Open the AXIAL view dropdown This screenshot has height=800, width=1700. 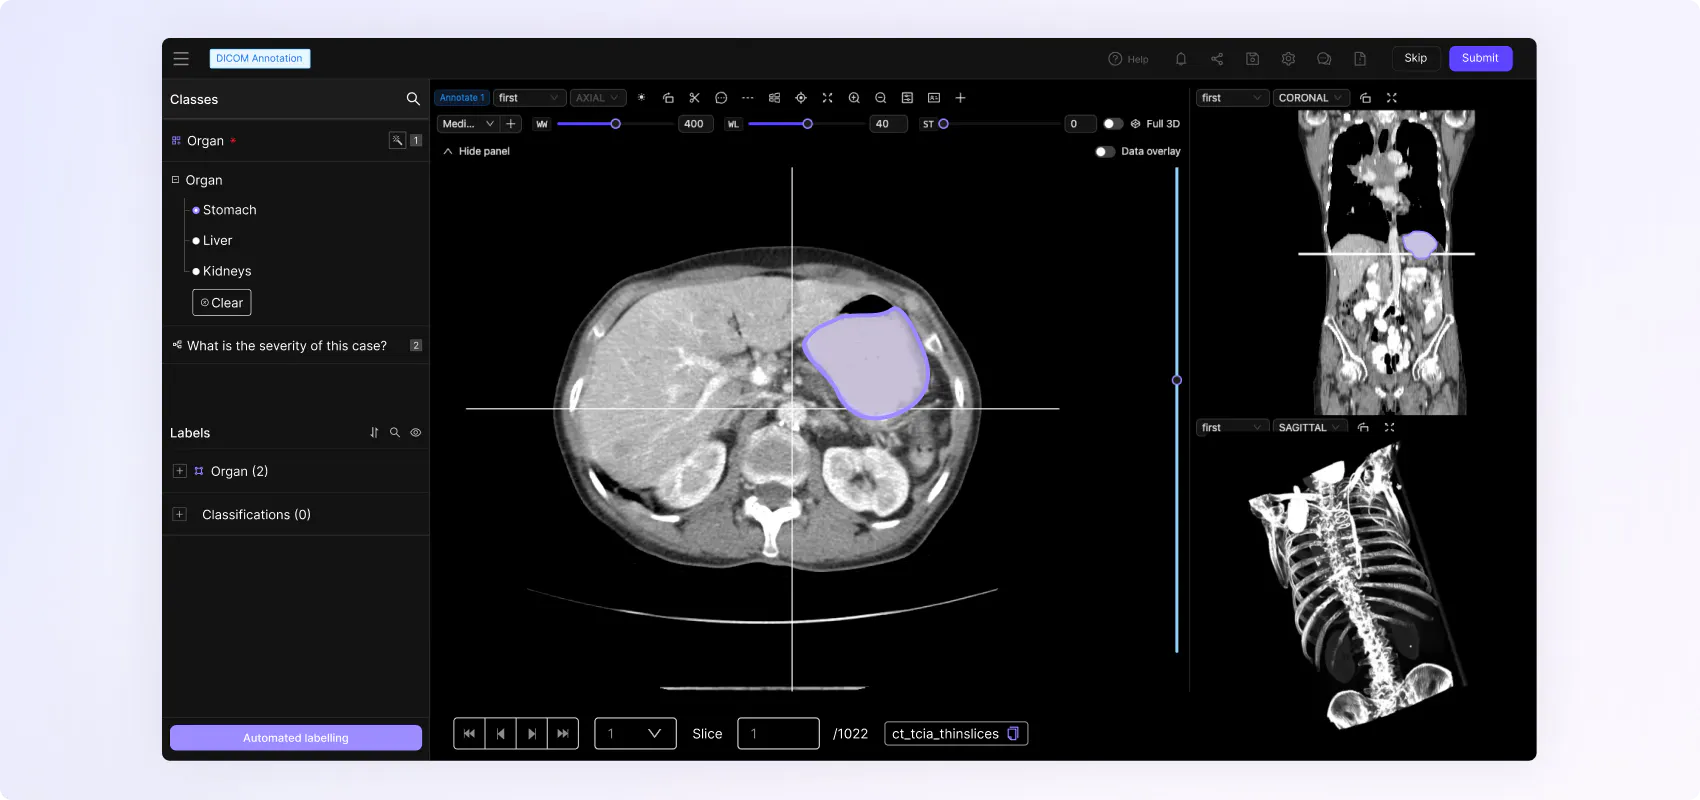(598, 98)
